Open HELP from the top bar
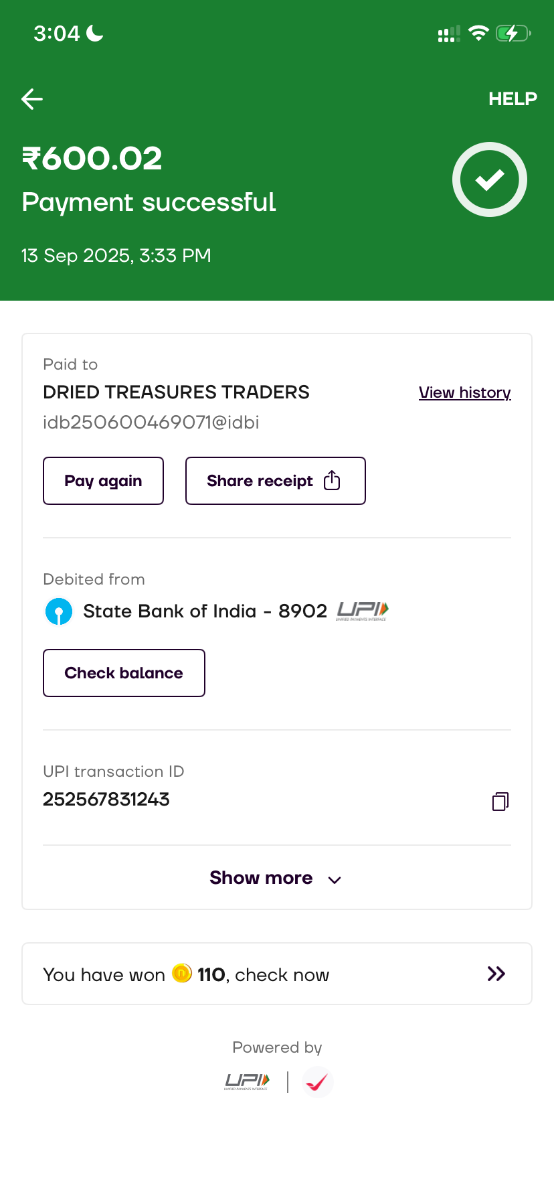 (513, 99)
